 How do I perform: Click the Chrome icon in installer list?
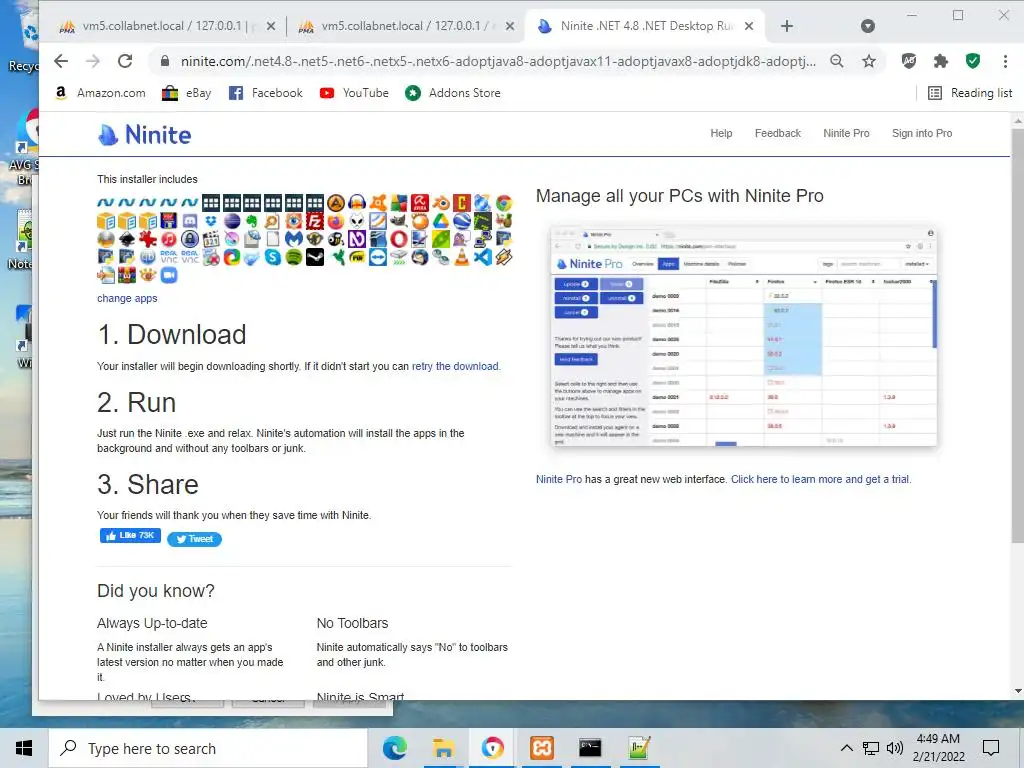click(504, 202)
